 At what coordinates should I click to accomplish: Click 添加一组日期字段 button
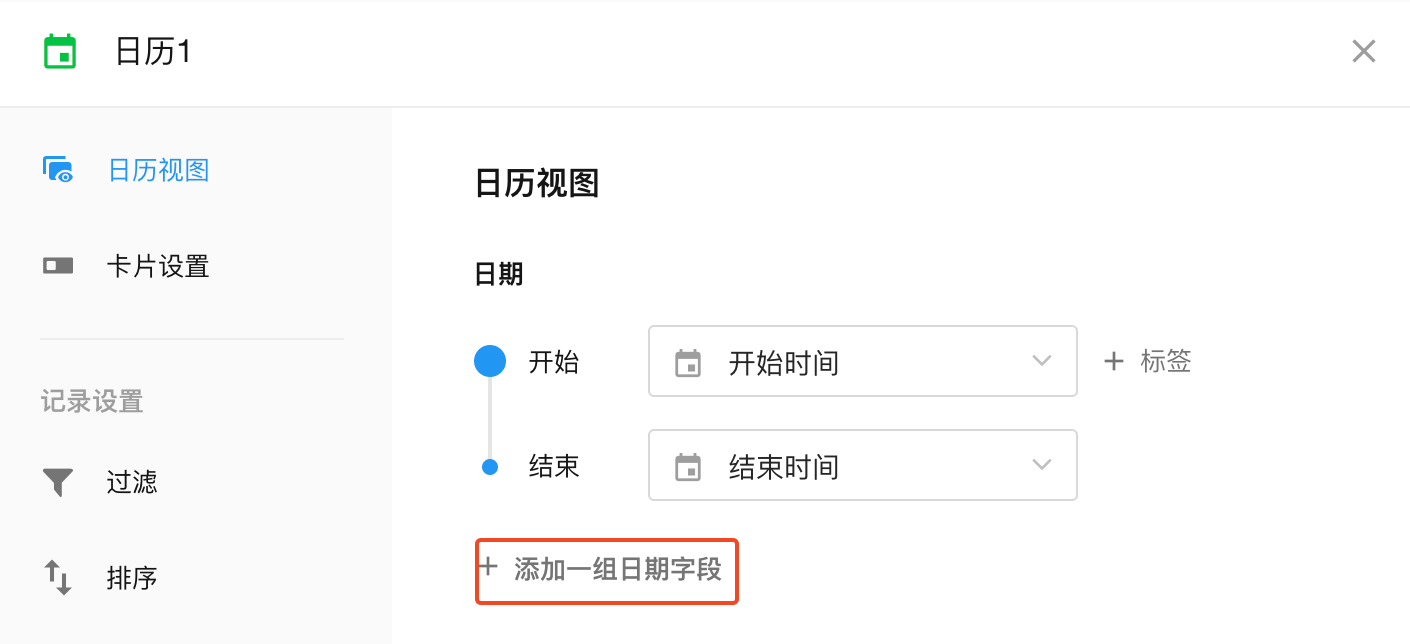point(617,570)
